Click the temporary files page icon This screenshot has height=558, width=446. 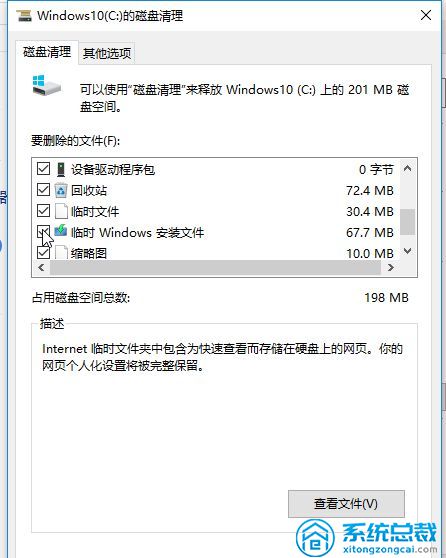click(61, 211)
